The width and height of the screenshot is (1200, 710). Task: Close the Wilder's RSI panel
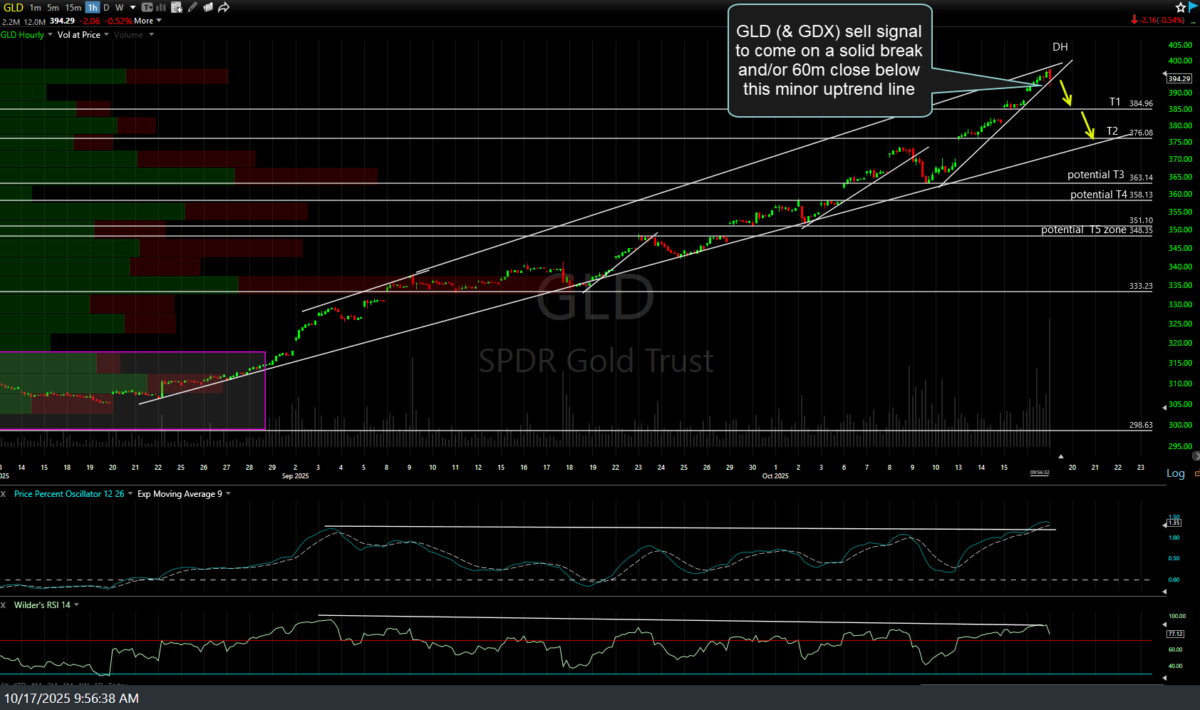[5, 604]
